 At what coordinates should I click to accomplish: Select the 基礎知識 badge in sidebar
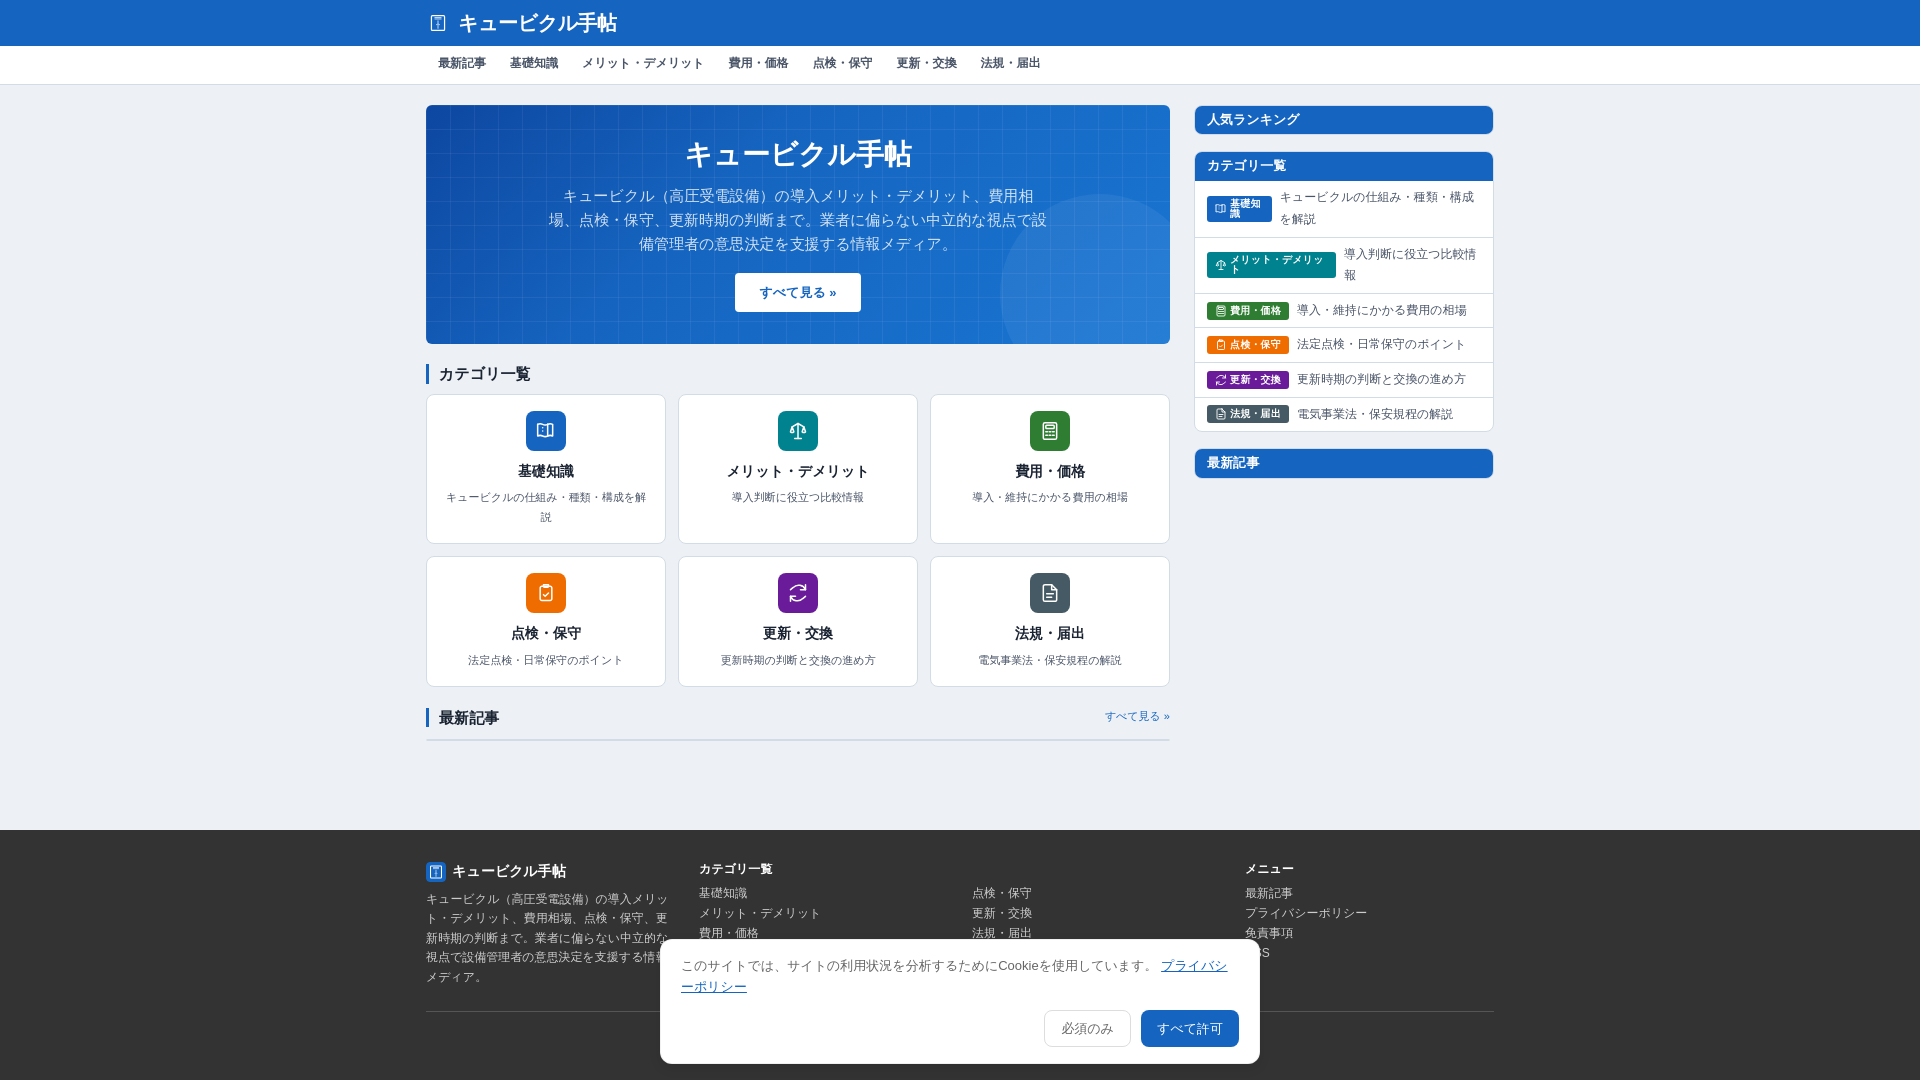(x=1239, y=209)
